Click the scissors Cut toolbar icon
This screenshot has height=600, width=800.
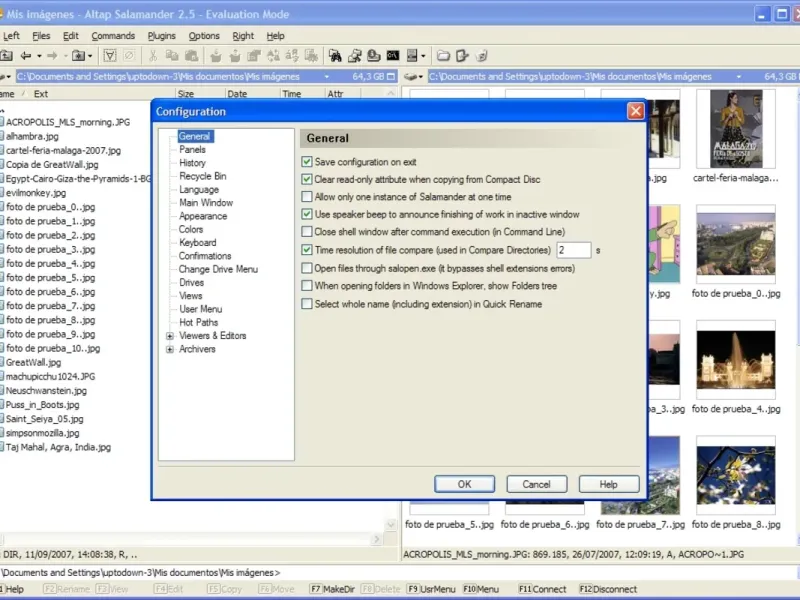pyautogui.click(x=152, y=56)
